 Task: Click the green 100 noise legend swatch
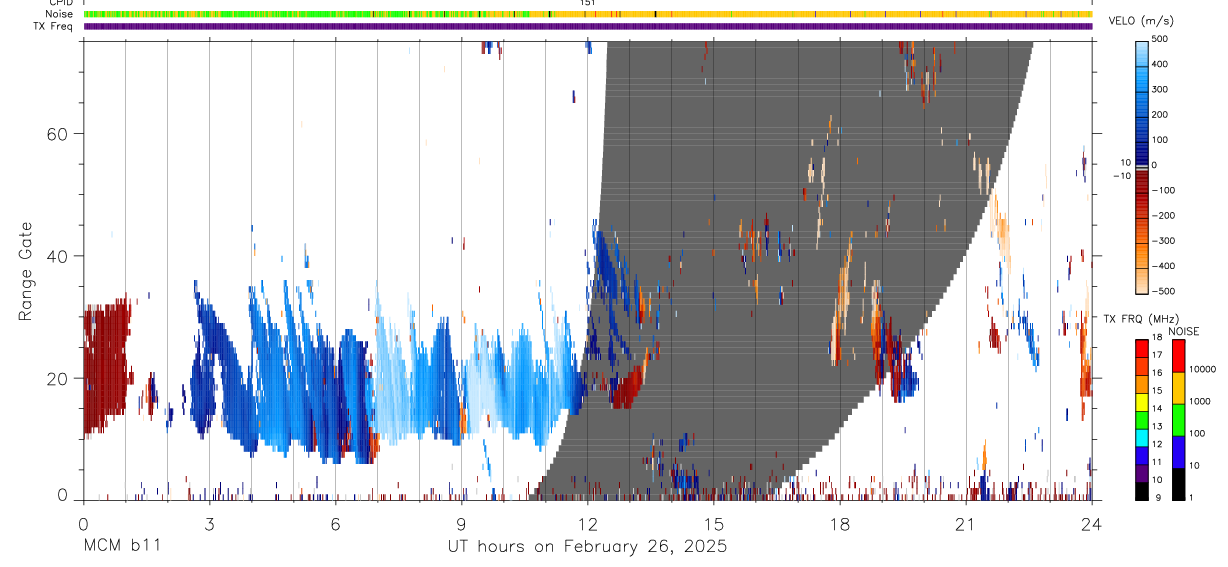[1177, 419]
